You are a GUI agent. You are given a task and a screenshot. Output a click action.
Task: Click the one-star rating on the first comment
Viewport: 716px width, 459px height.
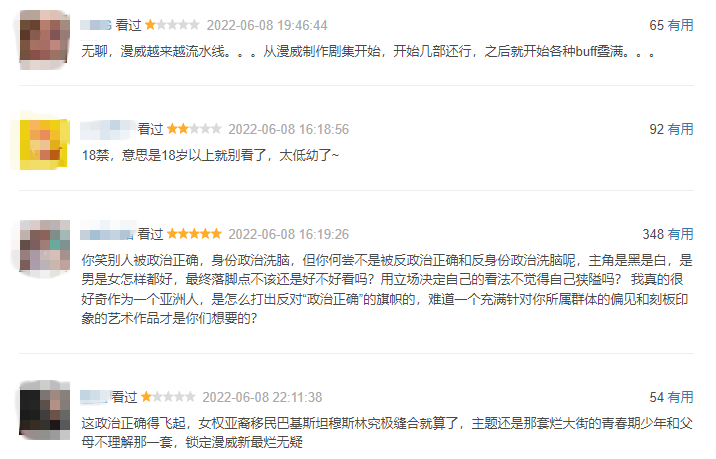[x=172, y=25]
